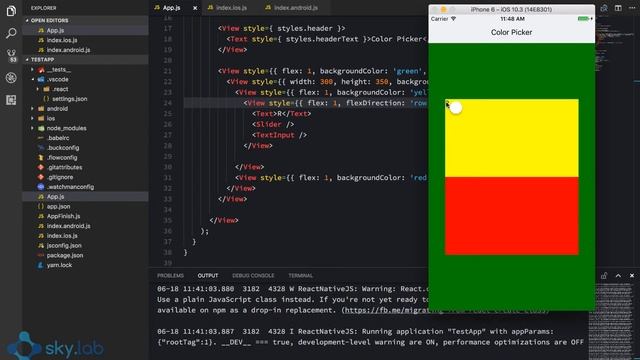Image resolution: width=640 pixels, height=360 pixels.
Task: Open .gitattributes in the file tree
Action: pos(64,167)
